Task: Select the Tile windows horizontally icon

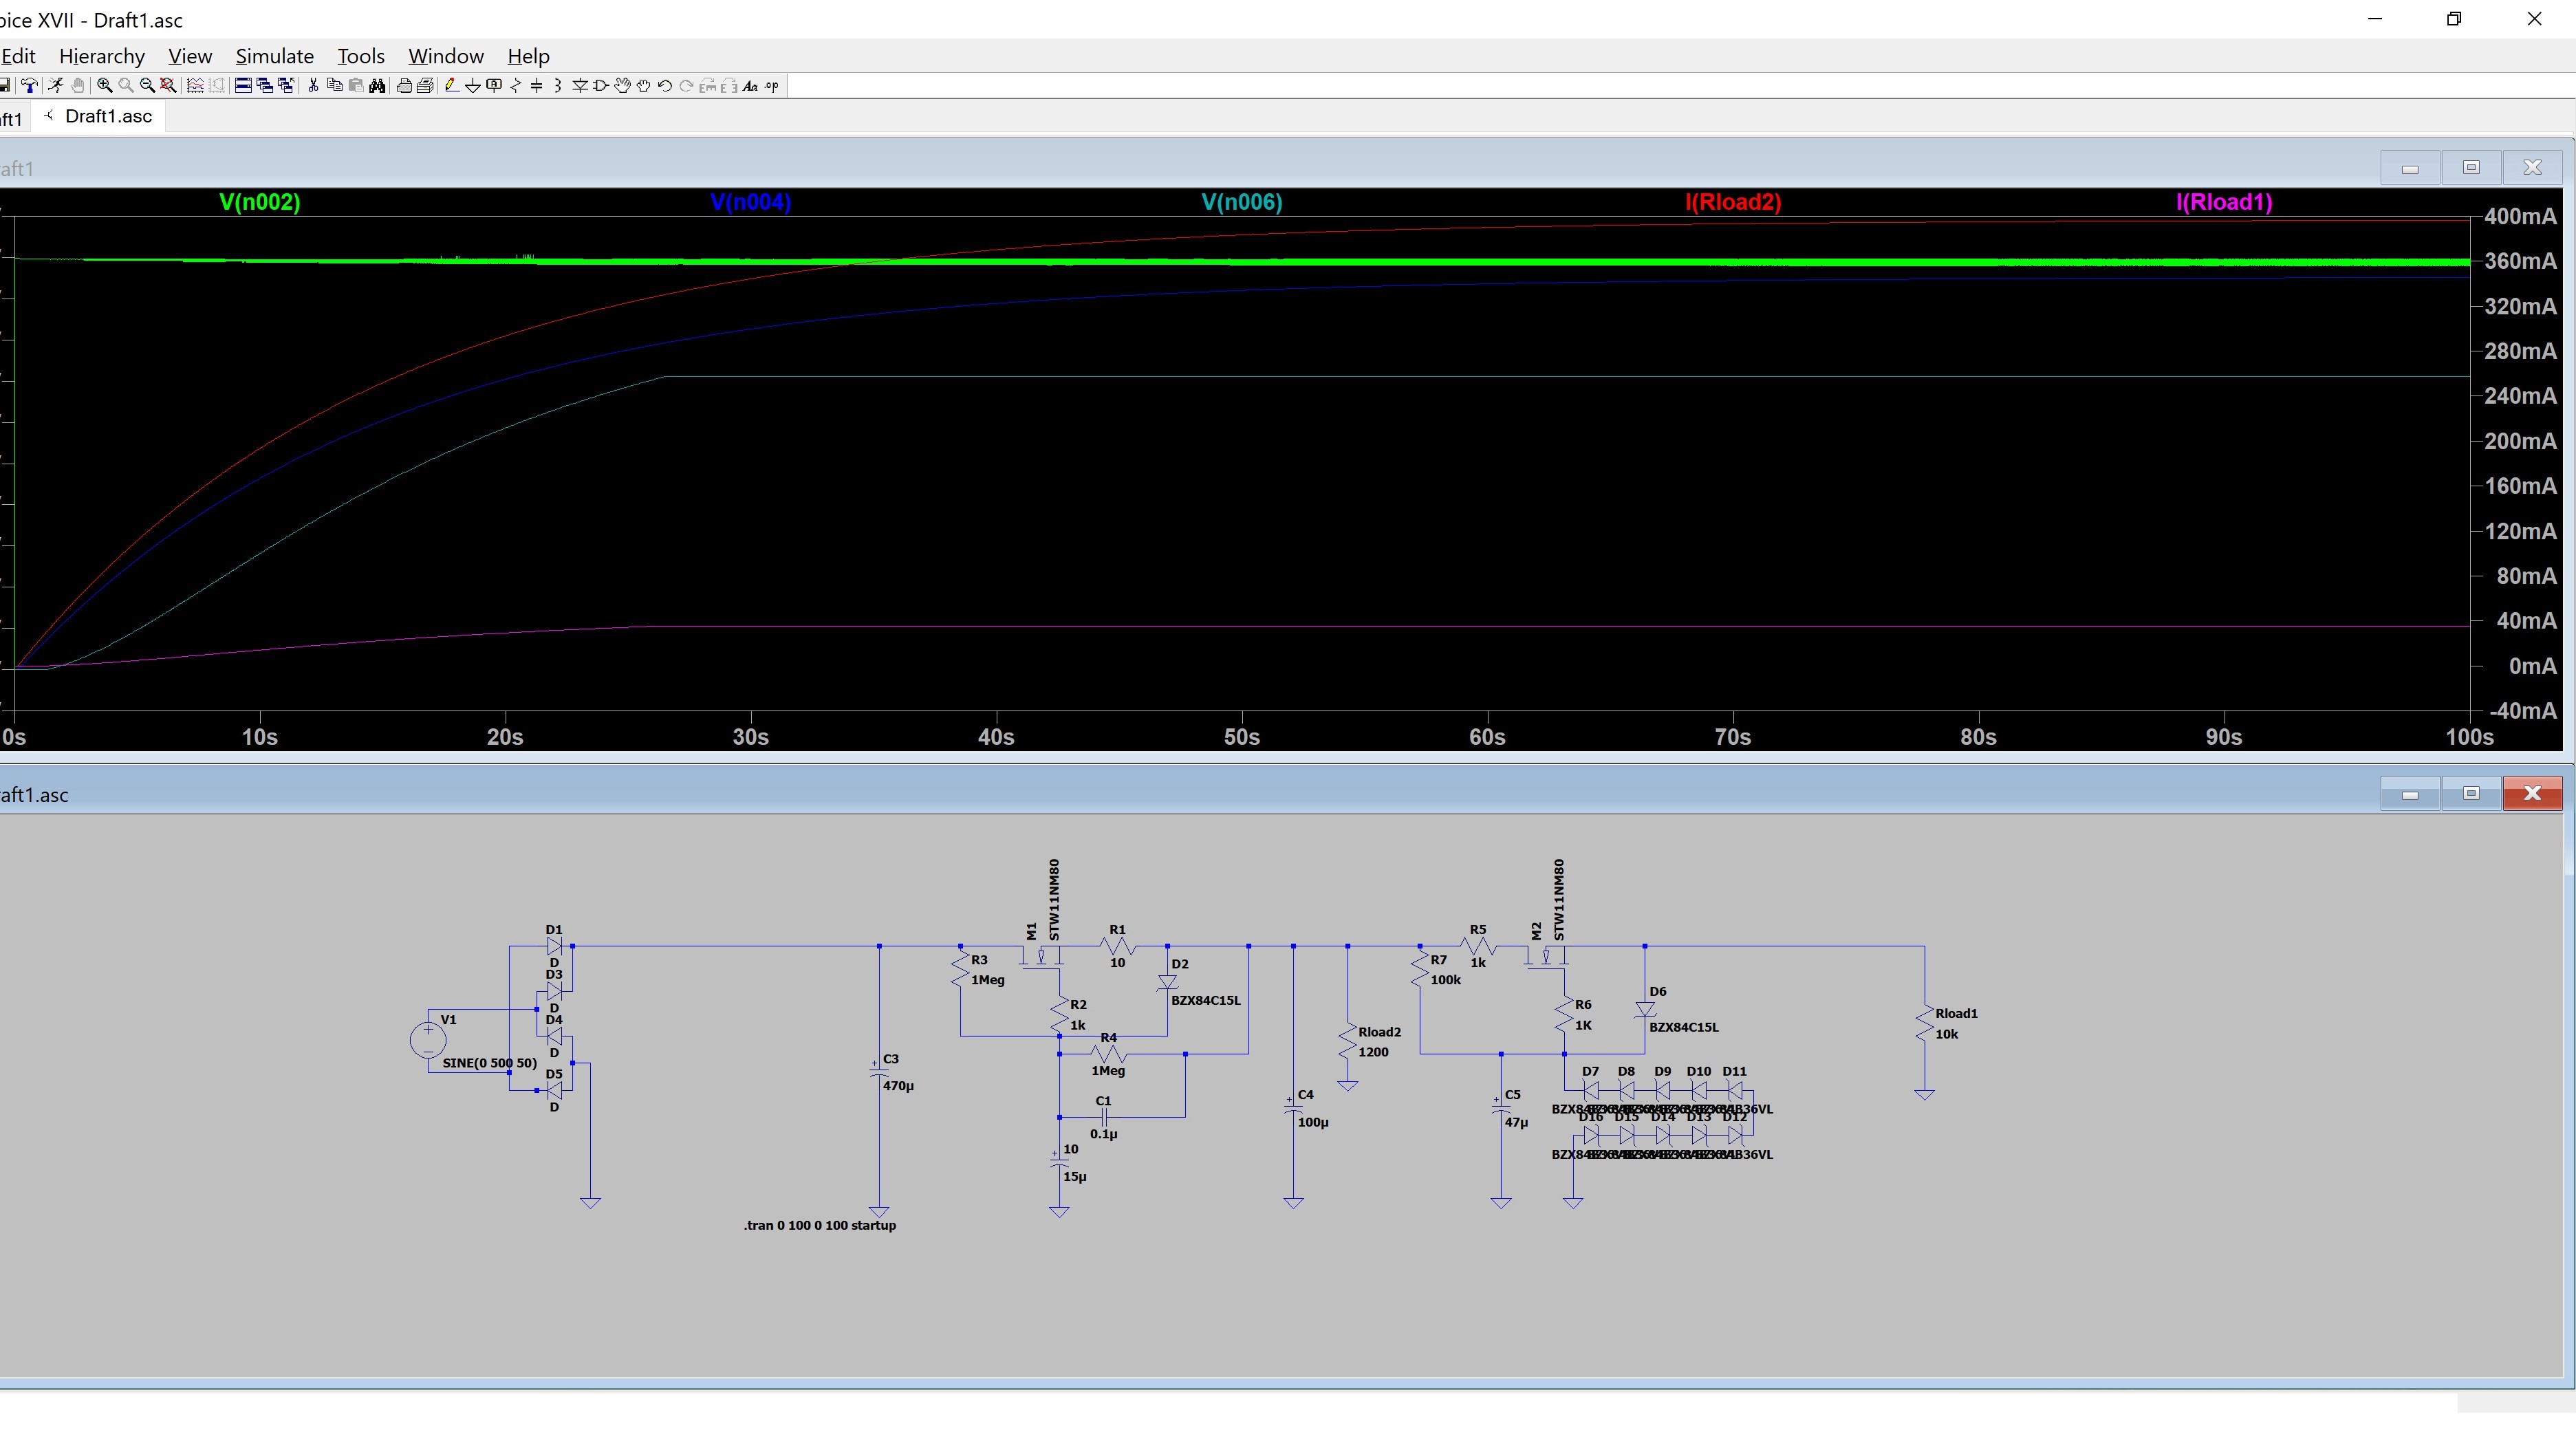Action: point(243,85)
